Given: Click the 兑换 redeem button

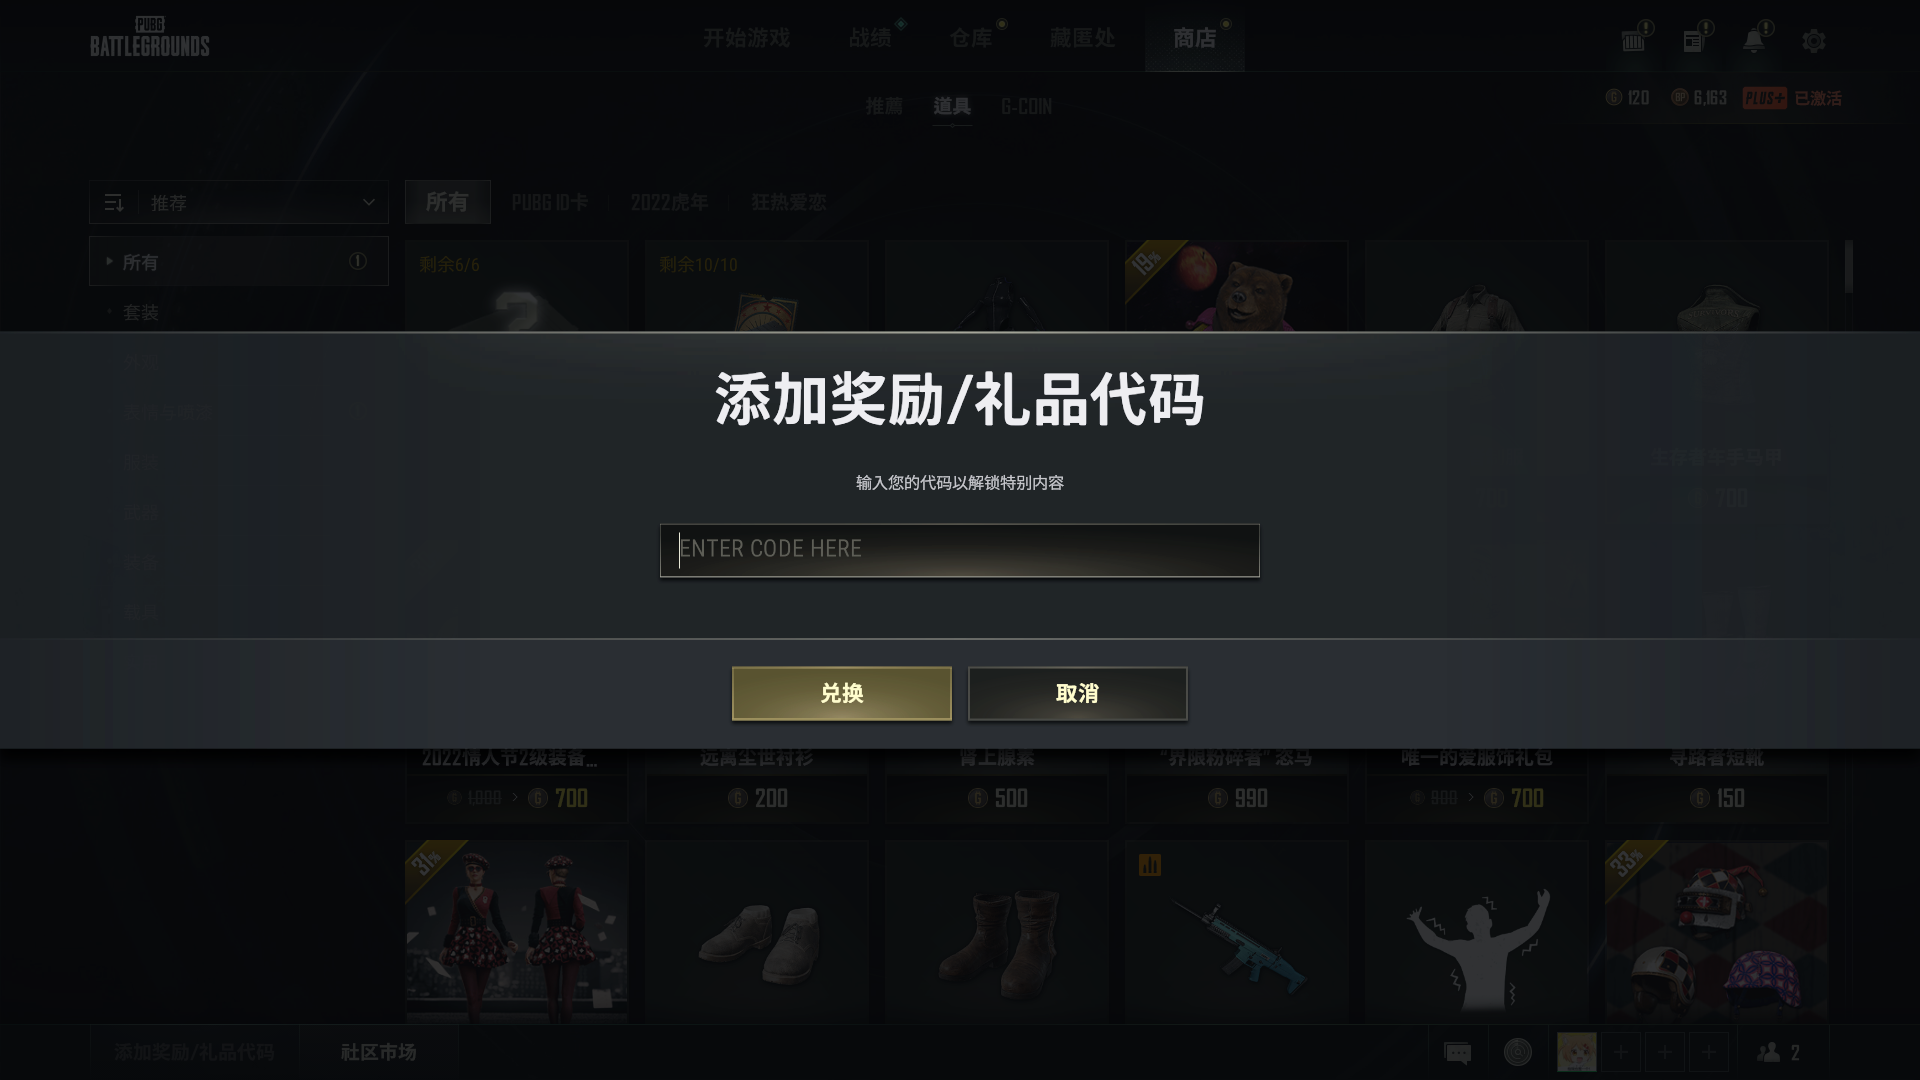Looking at the screenshot, I should pos(842,693).
